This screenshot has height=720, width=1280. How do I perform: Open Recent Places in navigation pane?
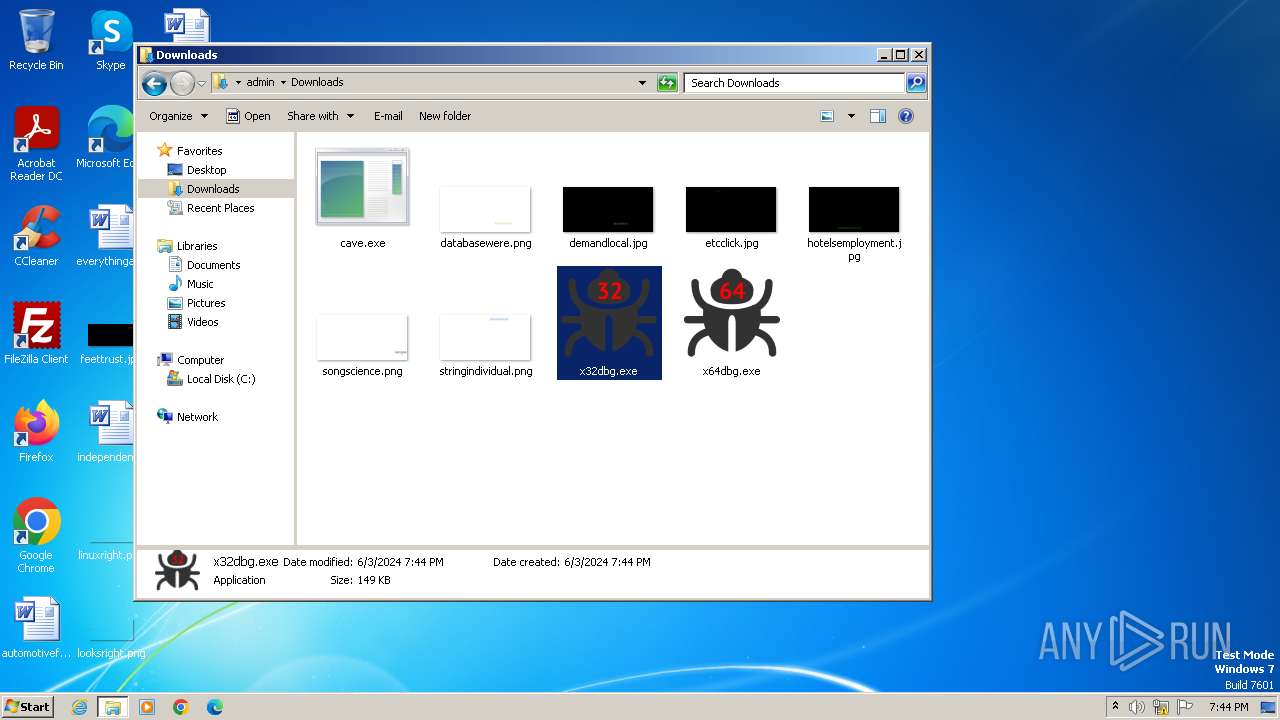220,208
